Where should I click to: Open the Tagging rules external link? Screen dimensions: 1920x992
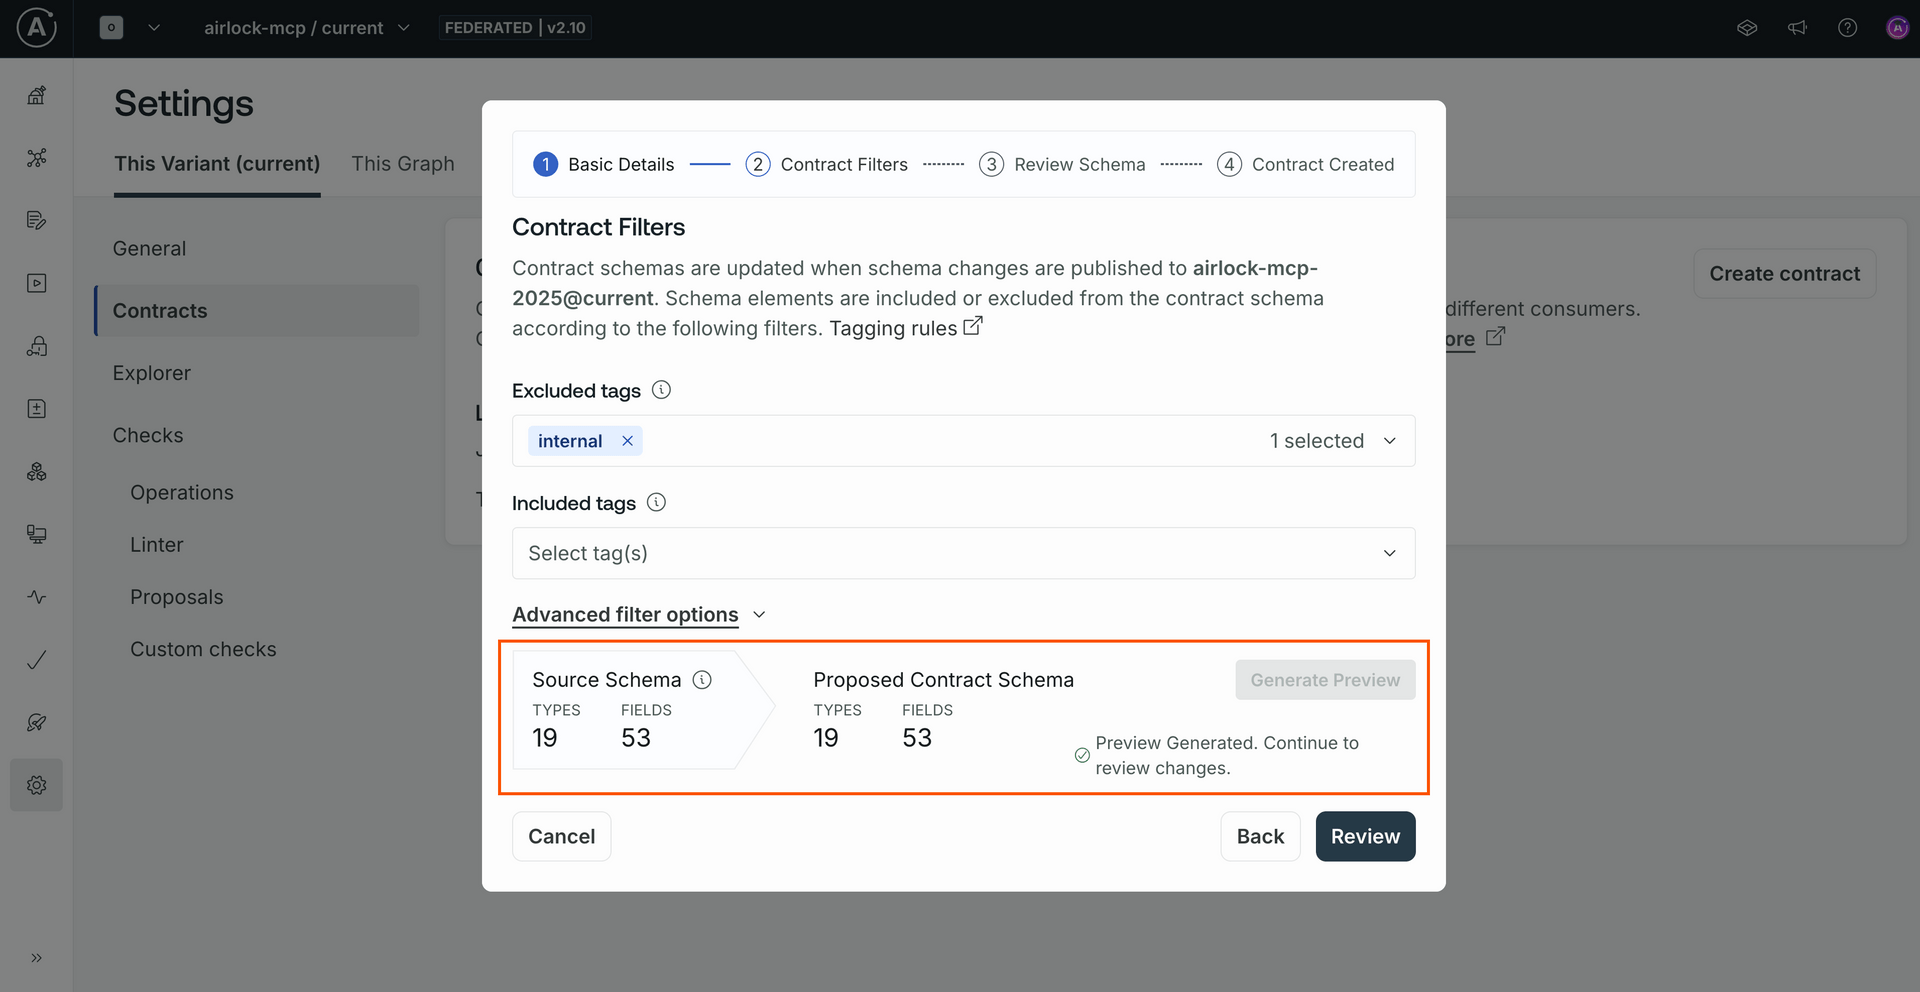point(972,325)
